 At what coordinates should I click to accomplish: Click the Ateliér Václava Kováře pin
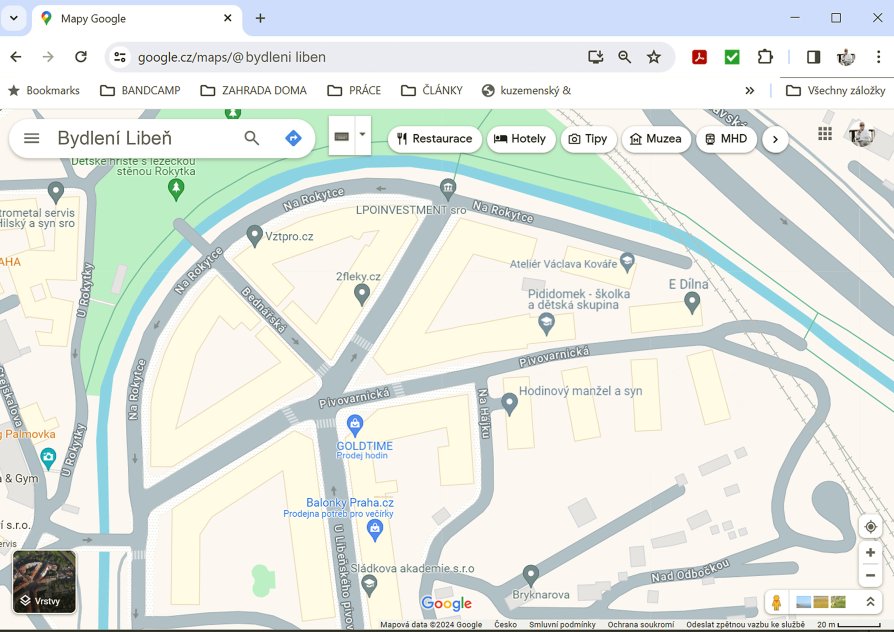click(x=627, y=262)
